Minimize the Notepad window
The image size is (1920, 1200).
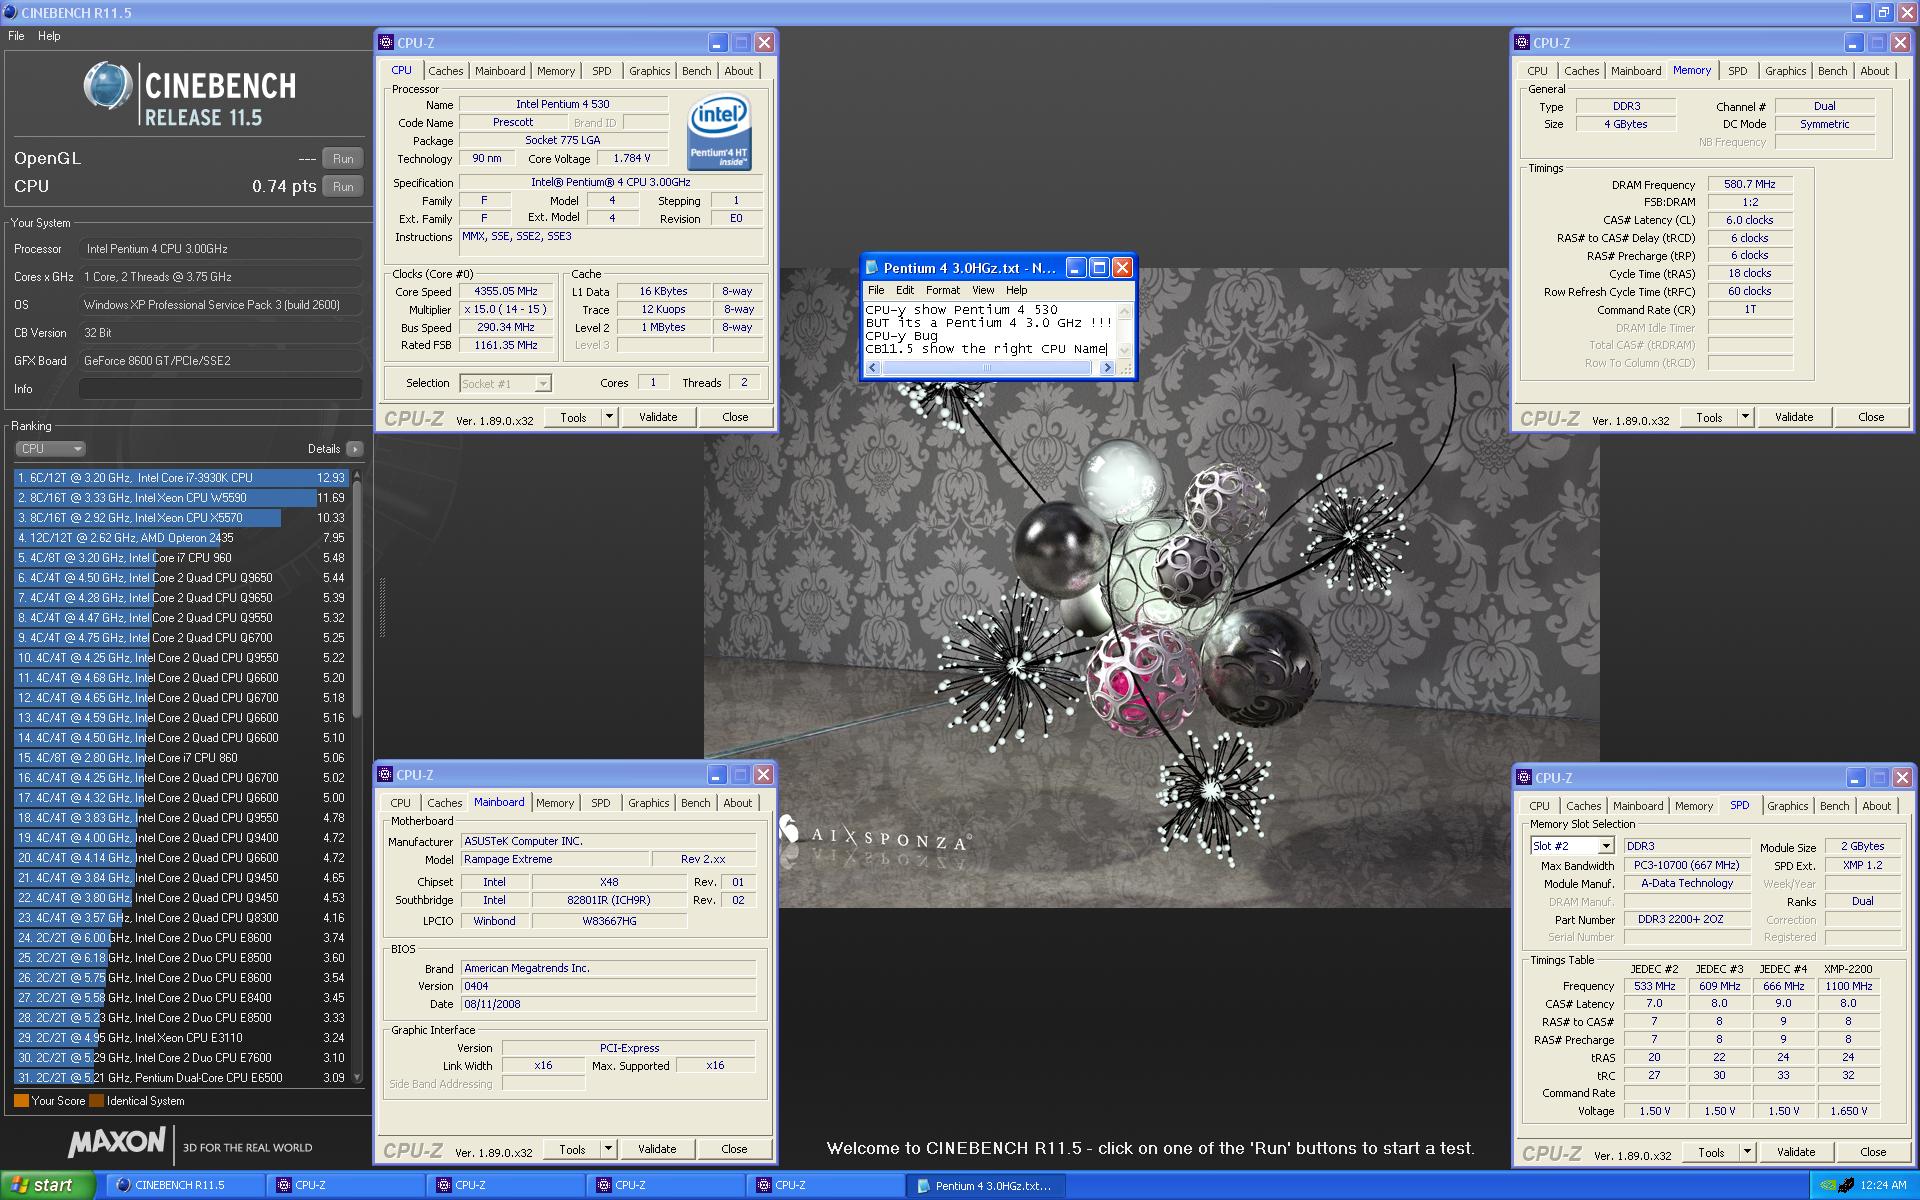(1075, 268)
